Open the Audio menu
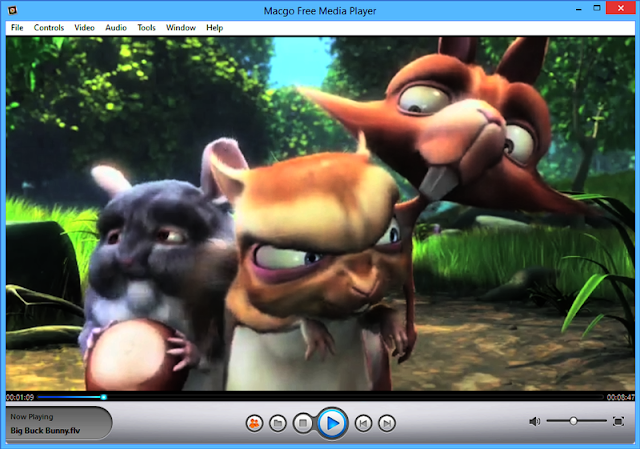This screenshot has height=449, width=640. coord(116,28)
